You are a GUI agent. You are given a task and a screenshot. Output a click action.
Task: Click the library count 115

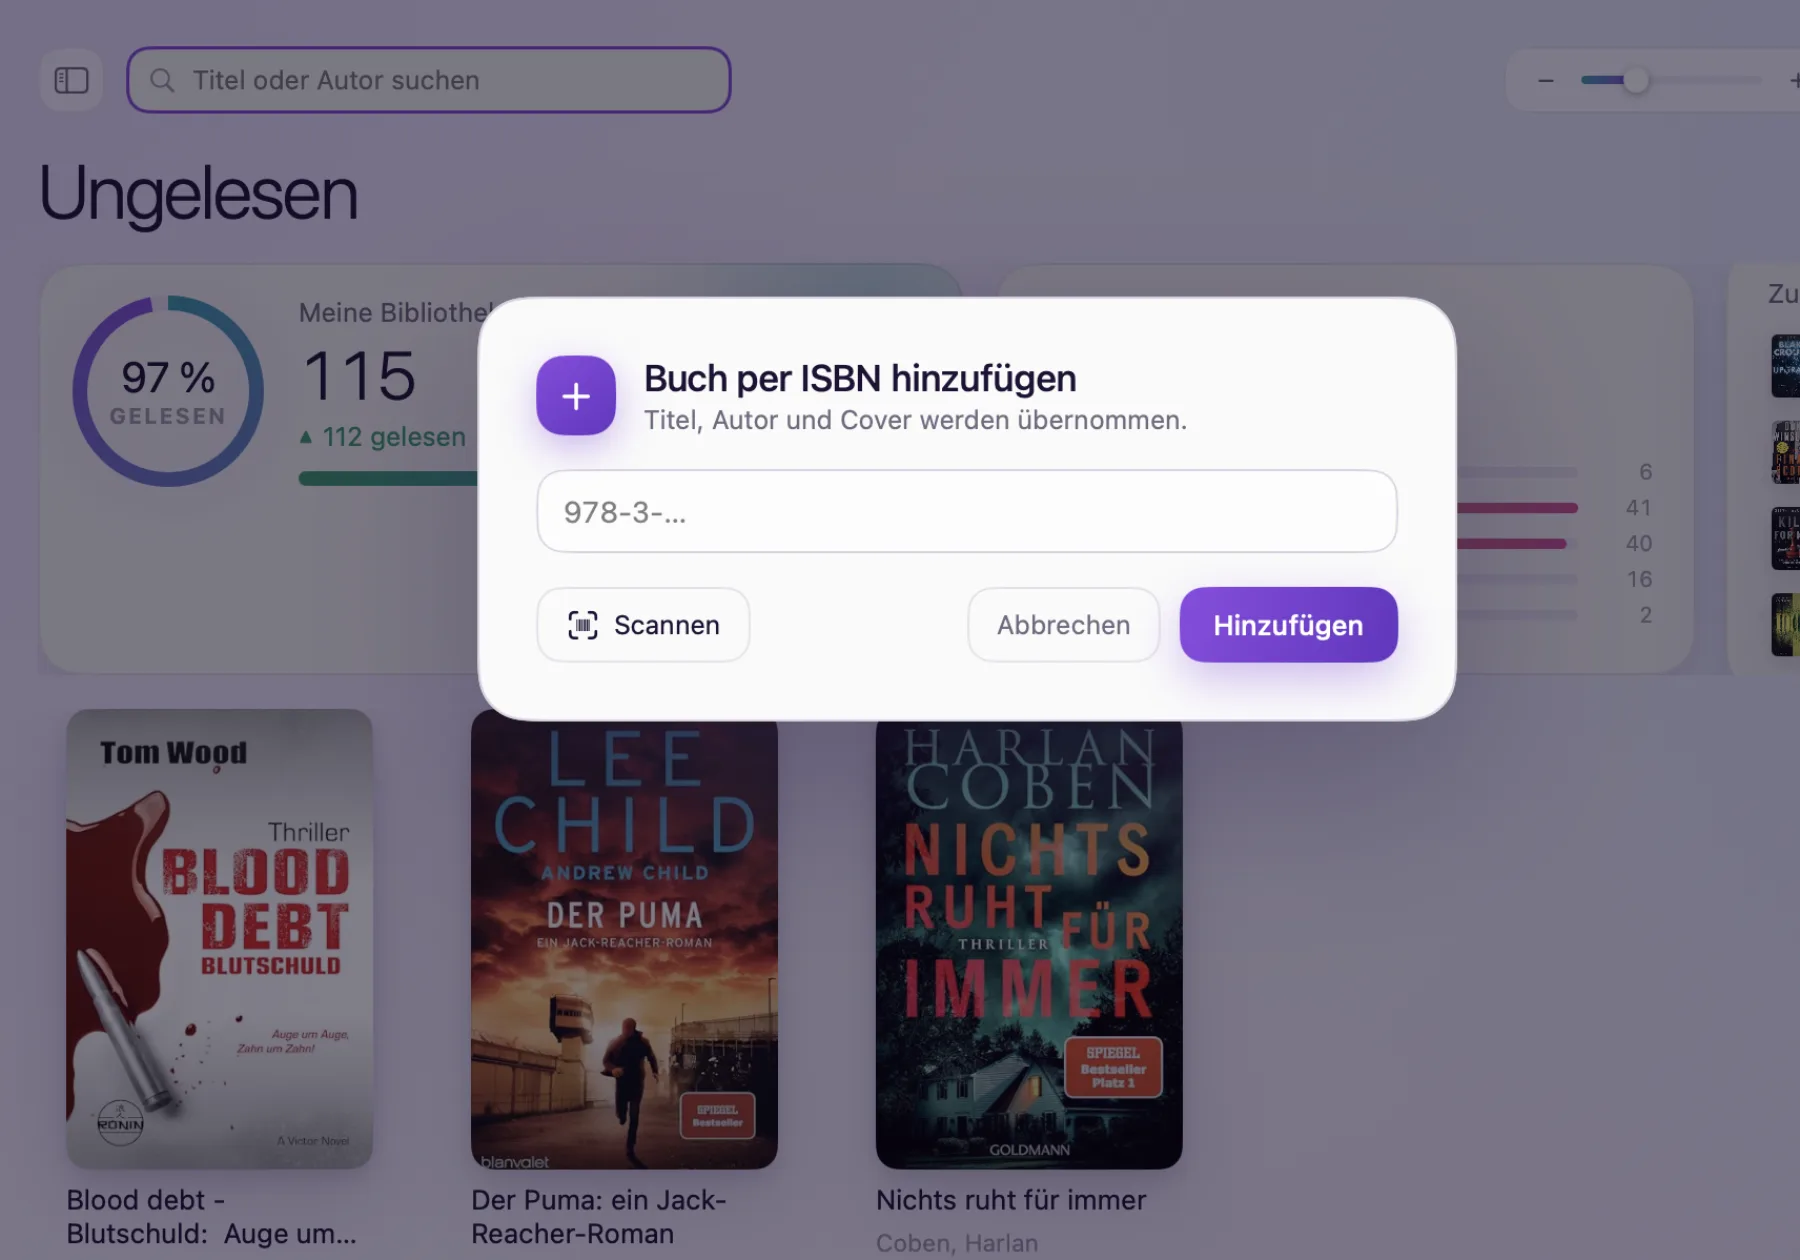coord(359,376)
